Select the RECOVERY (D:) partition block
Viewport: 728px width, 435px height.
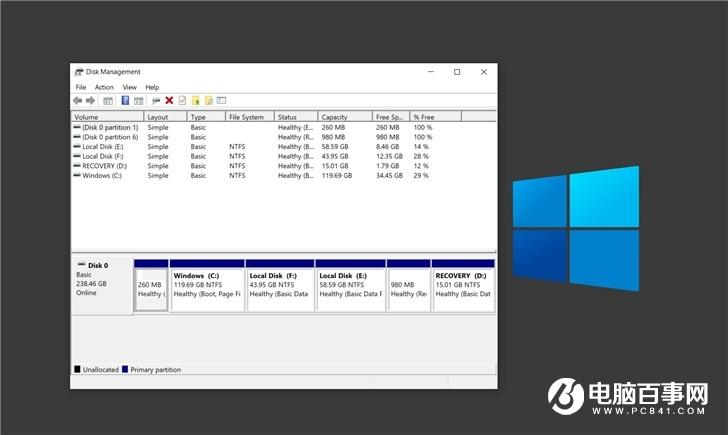coord(463,286)
